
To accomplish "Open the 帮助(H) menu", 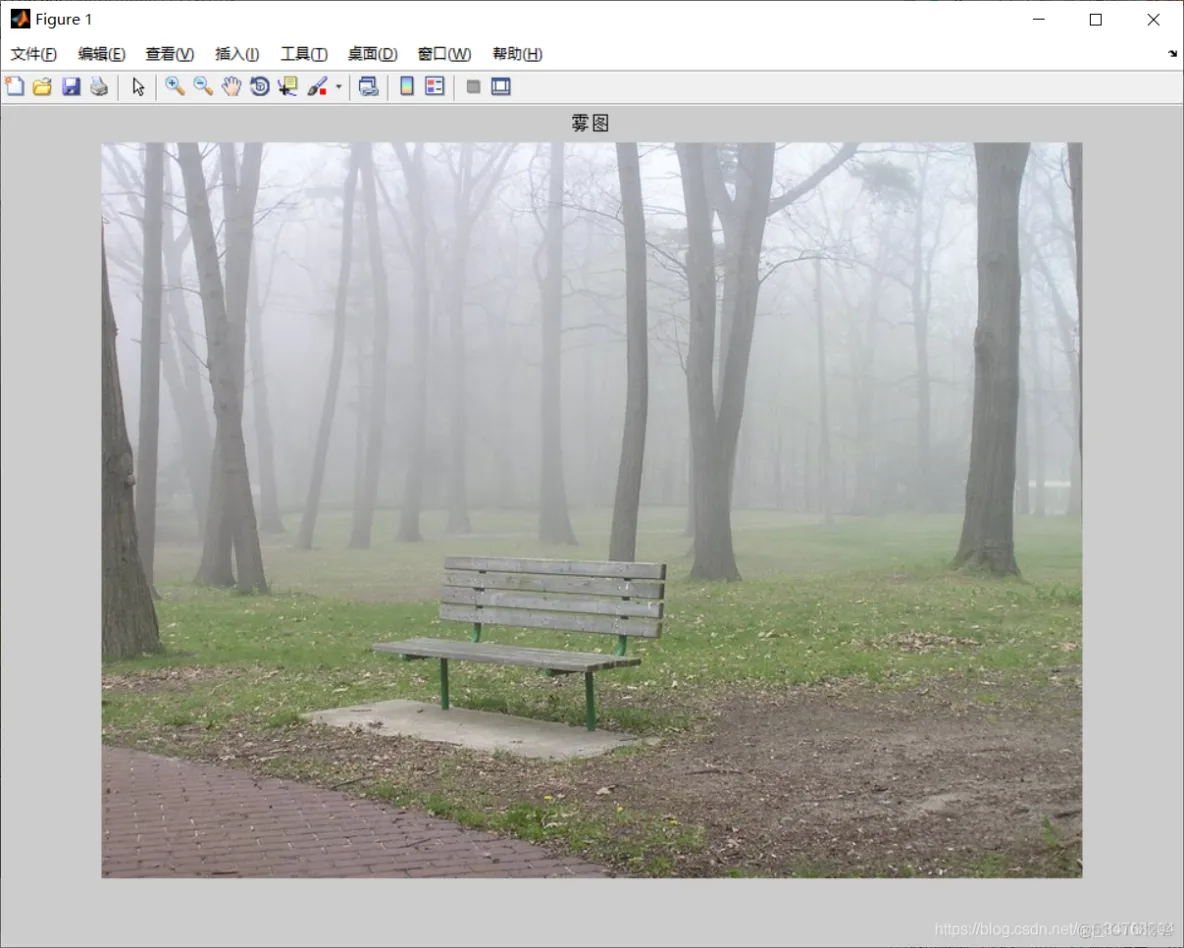I will [x=517, y=54].
